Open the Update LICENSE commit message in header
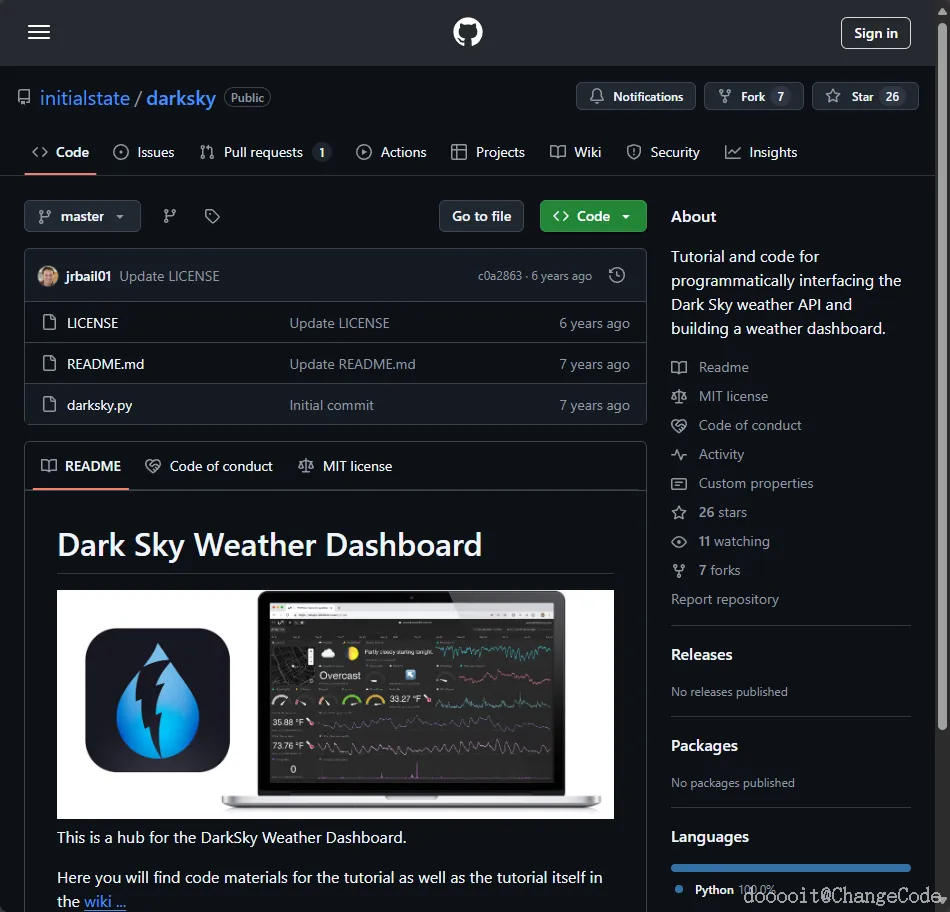Screen dimensions: 950x912 point(170,276)
